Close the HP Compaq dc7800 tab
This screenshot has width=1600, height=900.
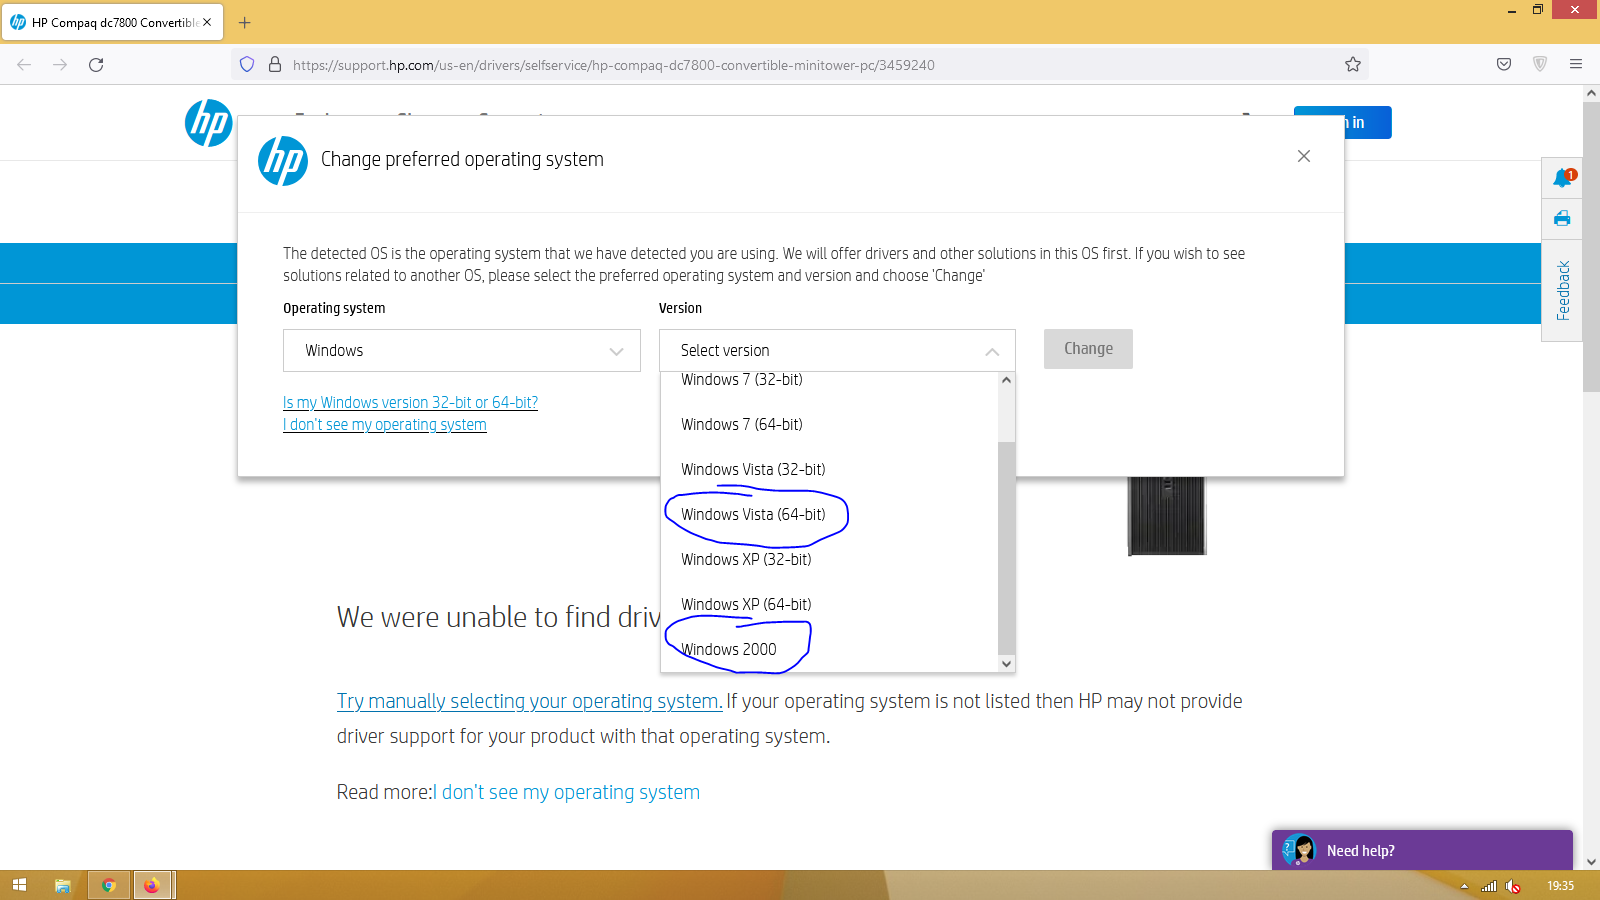click(207, 22)
